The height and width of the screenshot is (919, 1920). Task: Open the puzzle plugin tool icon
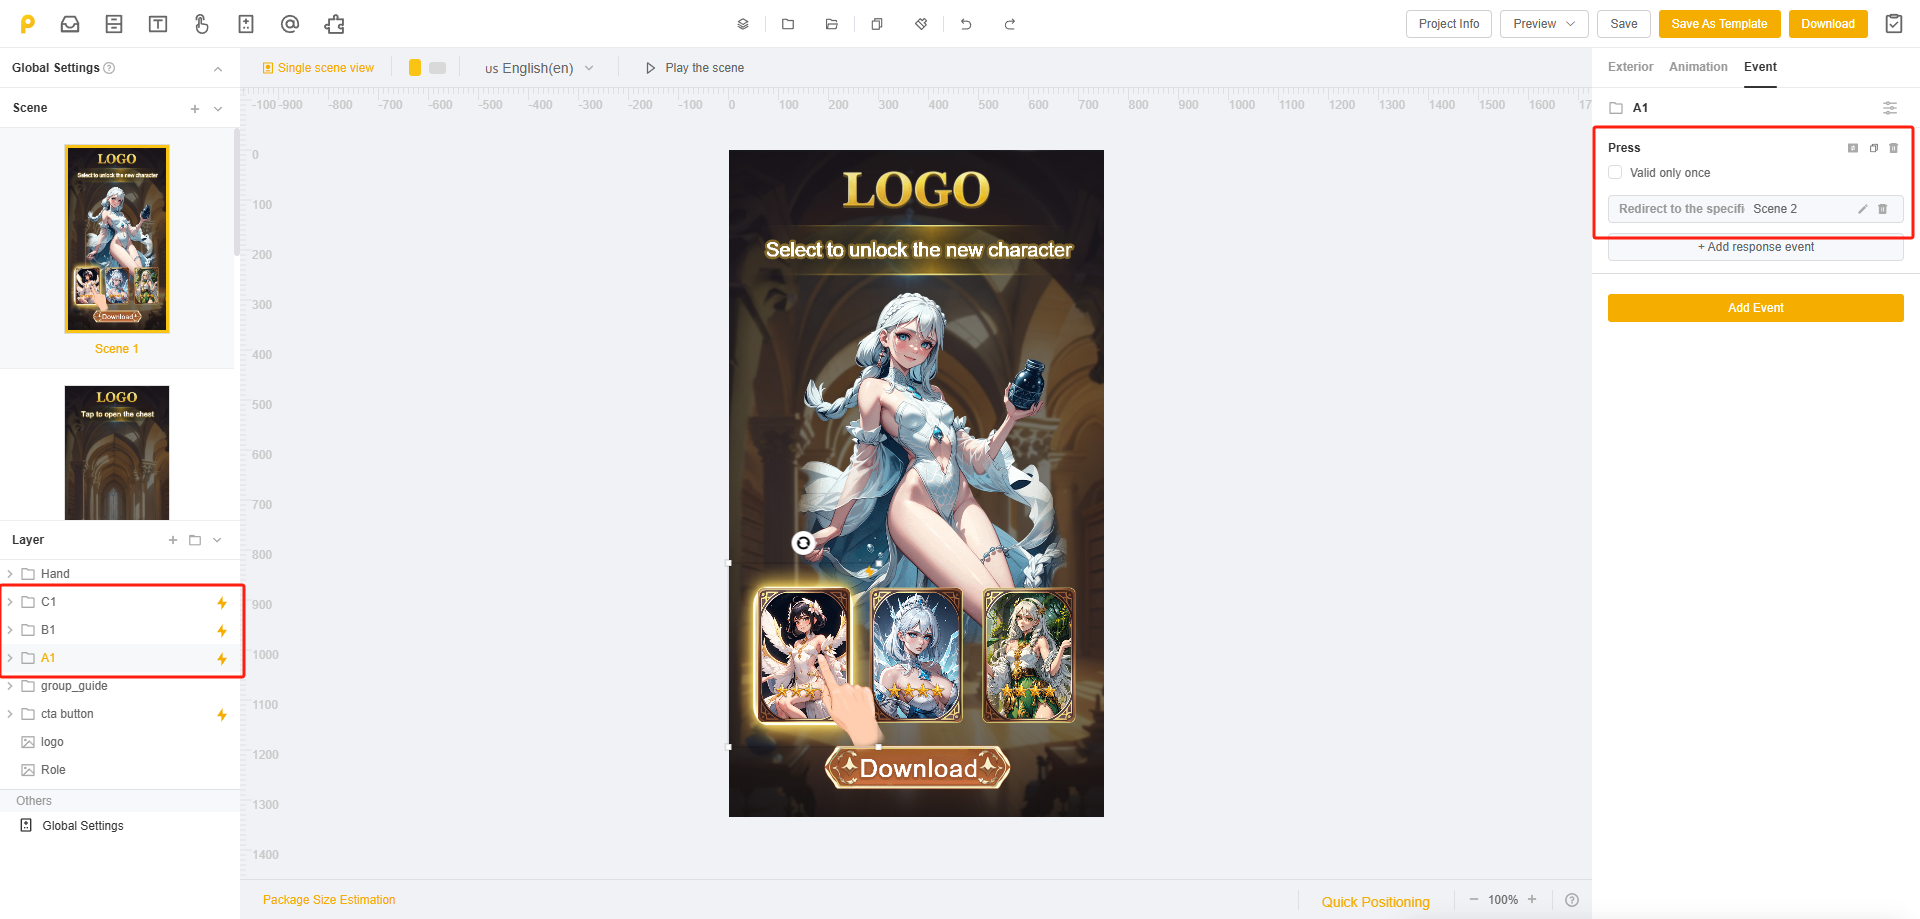click(334, 24)
